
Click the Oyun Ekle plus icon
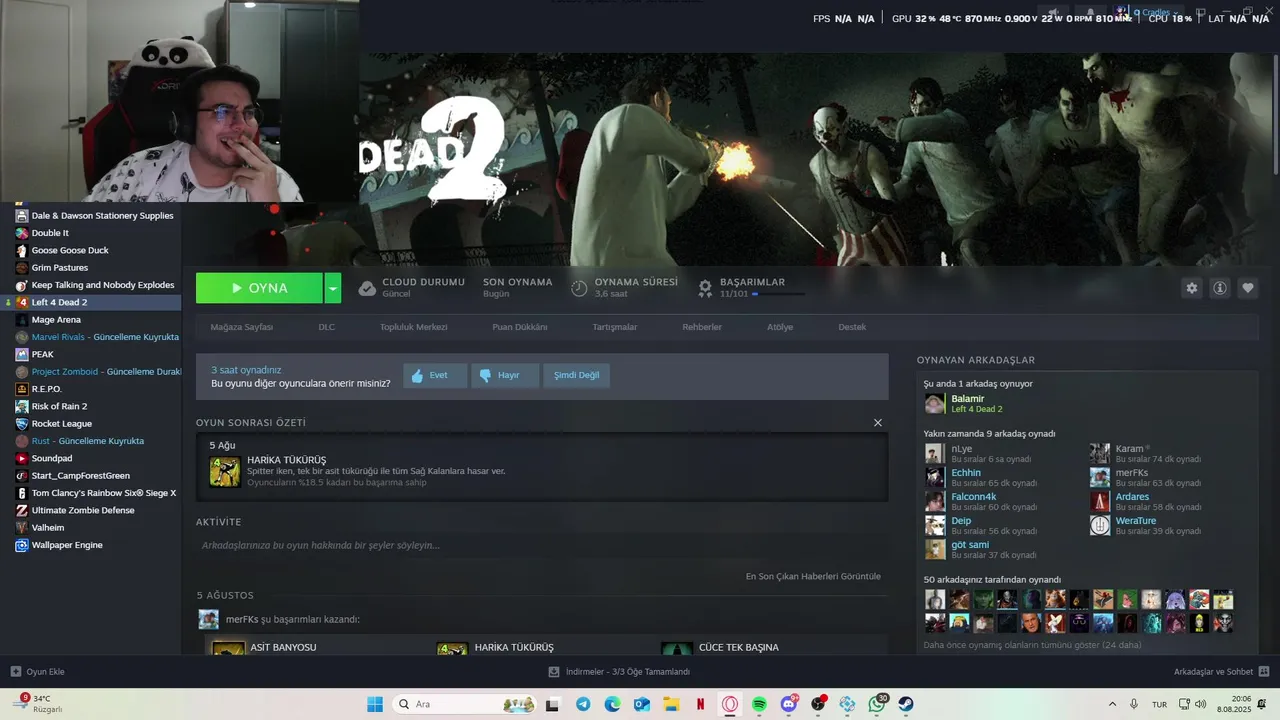pyautogui.click(x=16, y=672)
